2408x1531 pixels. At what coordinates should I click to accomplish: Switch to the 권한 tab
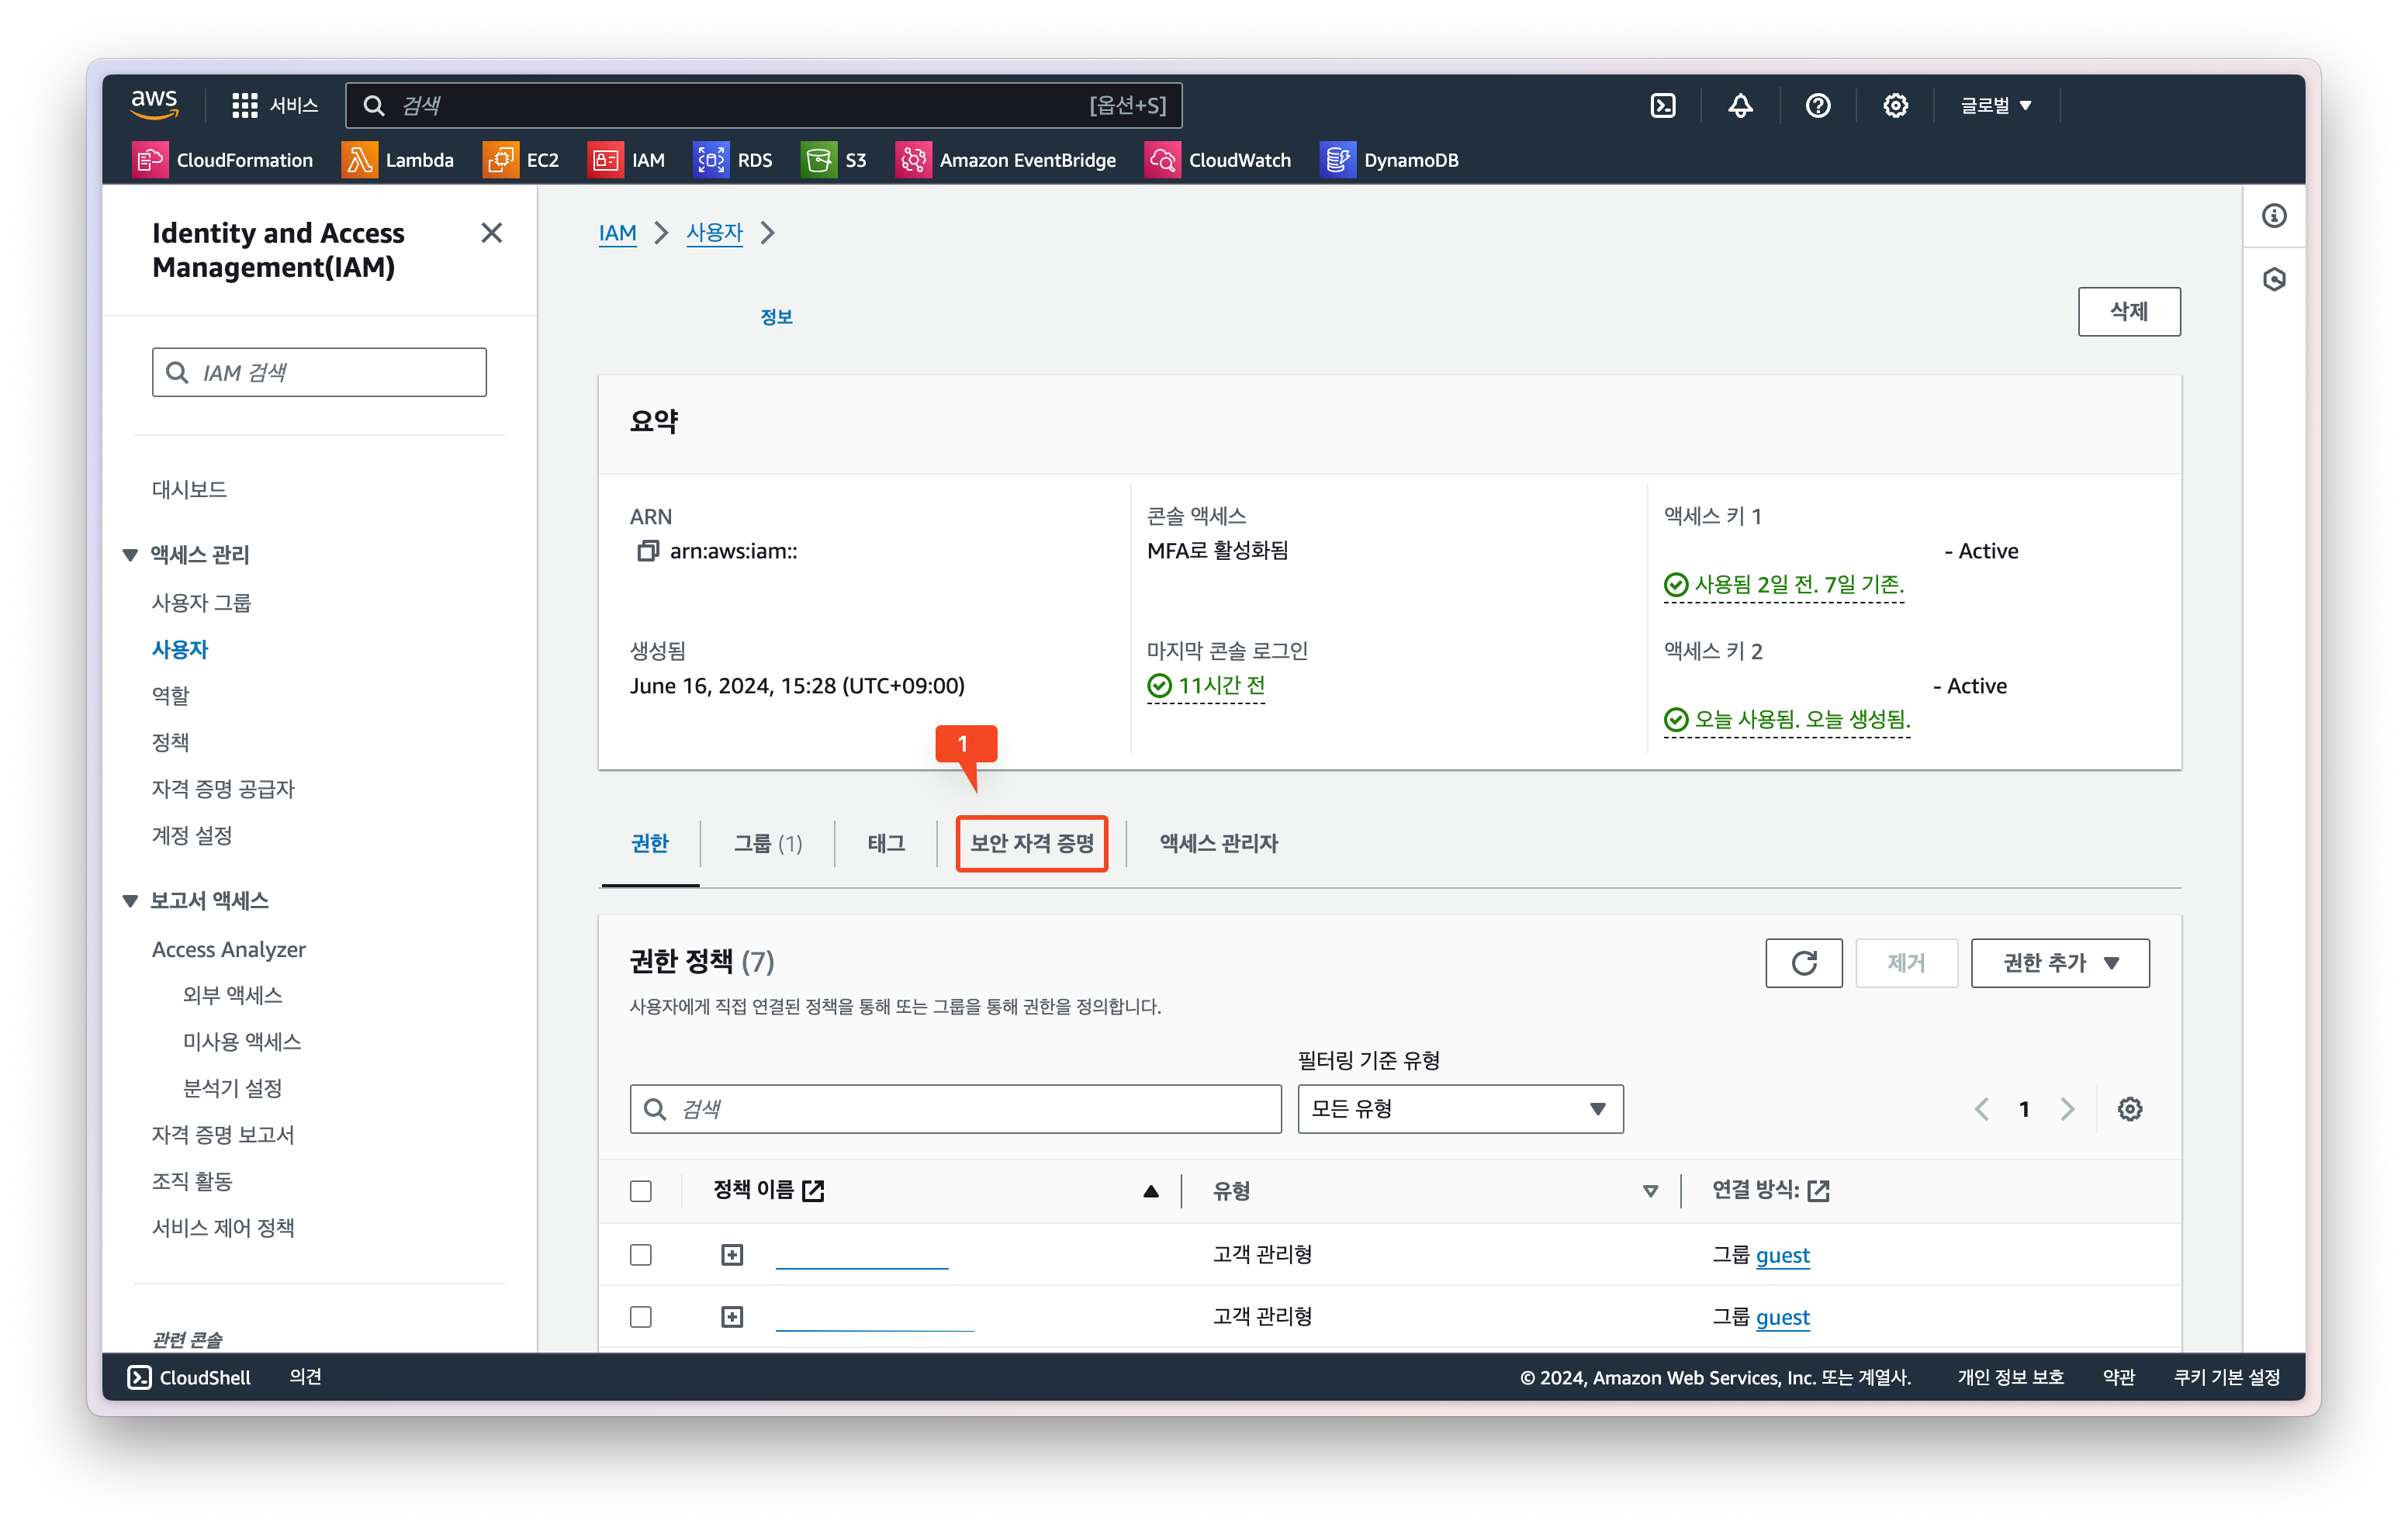click(x=650, y=843)
